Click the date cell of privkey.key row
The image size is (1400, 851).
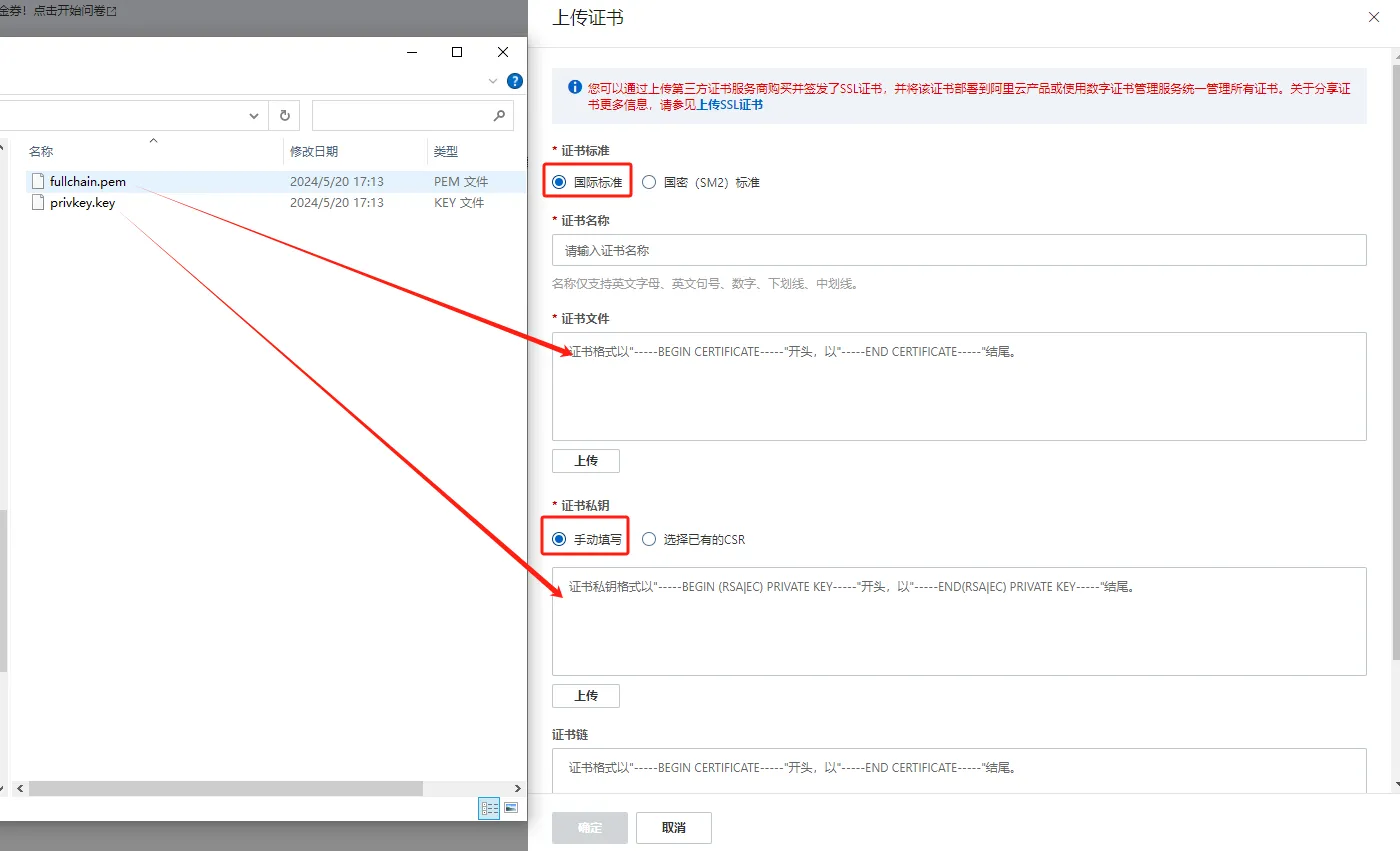coord(337,203)
